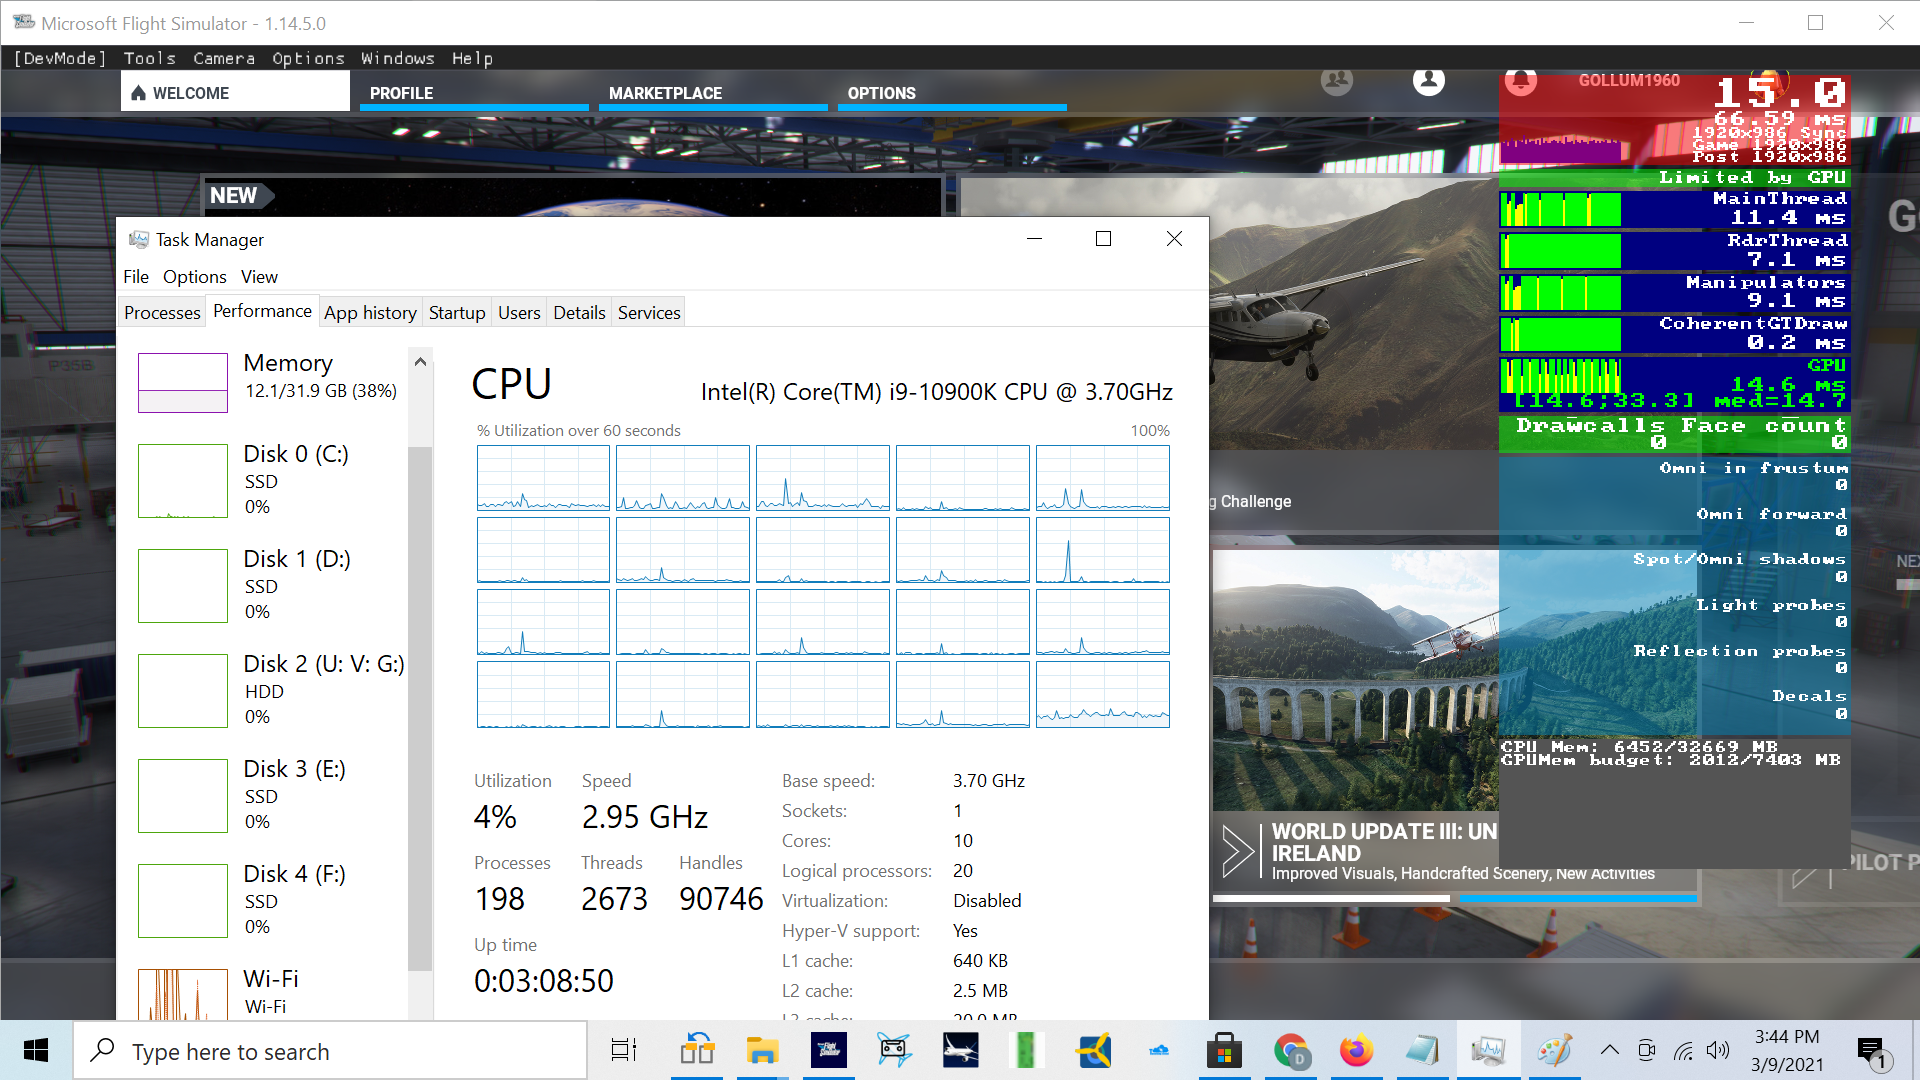Screen dimensions: 1920x1080
Task: Click the sidebar scroll-up arrow
Action: (x=420, y=362)
